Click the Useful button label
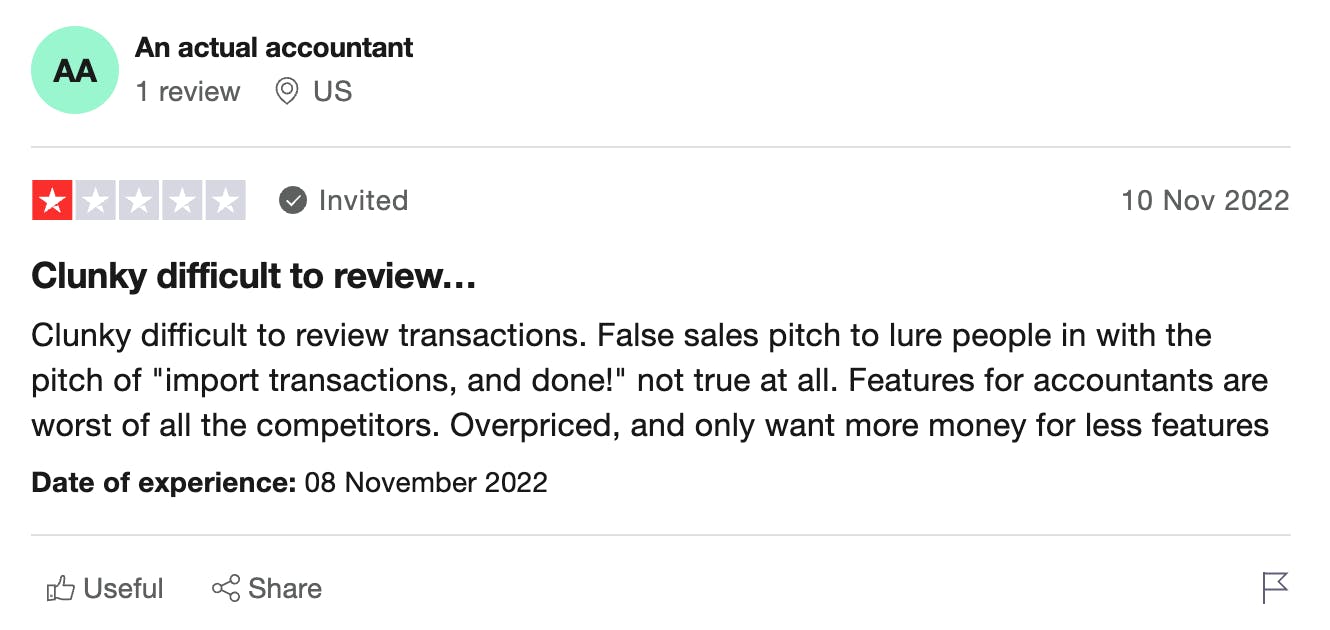 coord(124,589)
